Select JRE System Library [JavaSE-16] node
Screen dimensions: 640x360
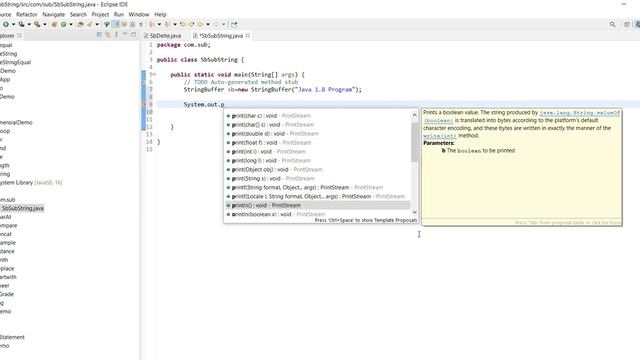(x=31, y=182)
